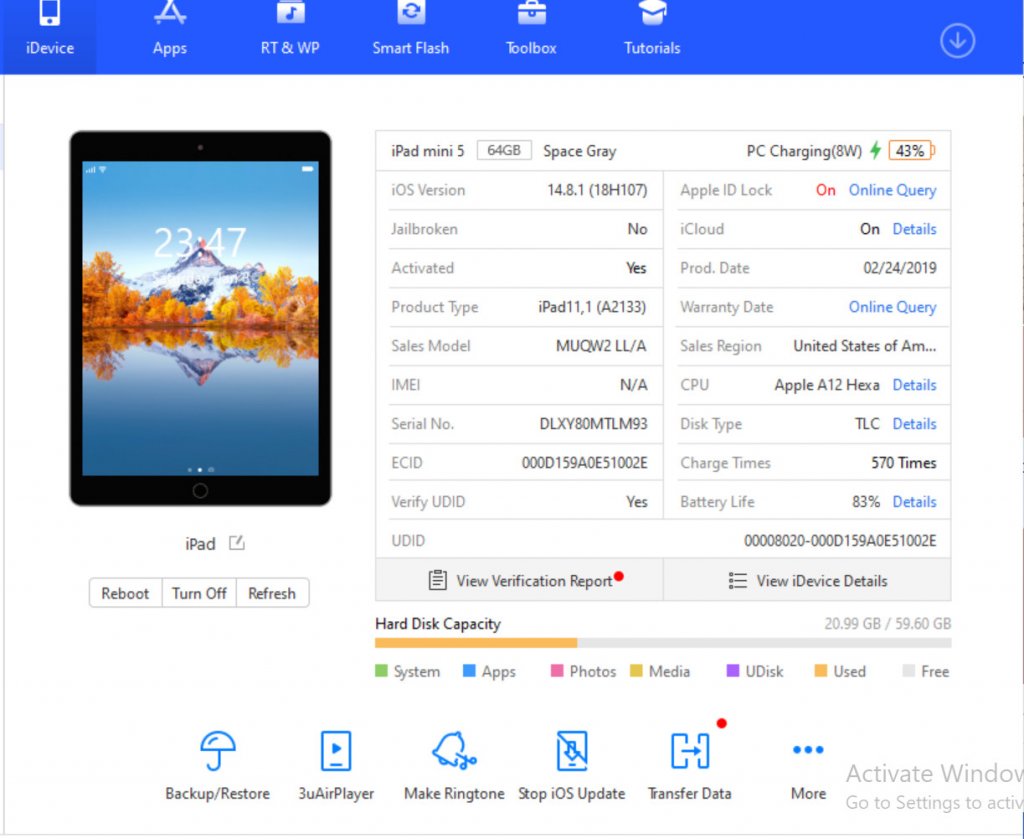Show Disk Type Details

pos(914,424)
